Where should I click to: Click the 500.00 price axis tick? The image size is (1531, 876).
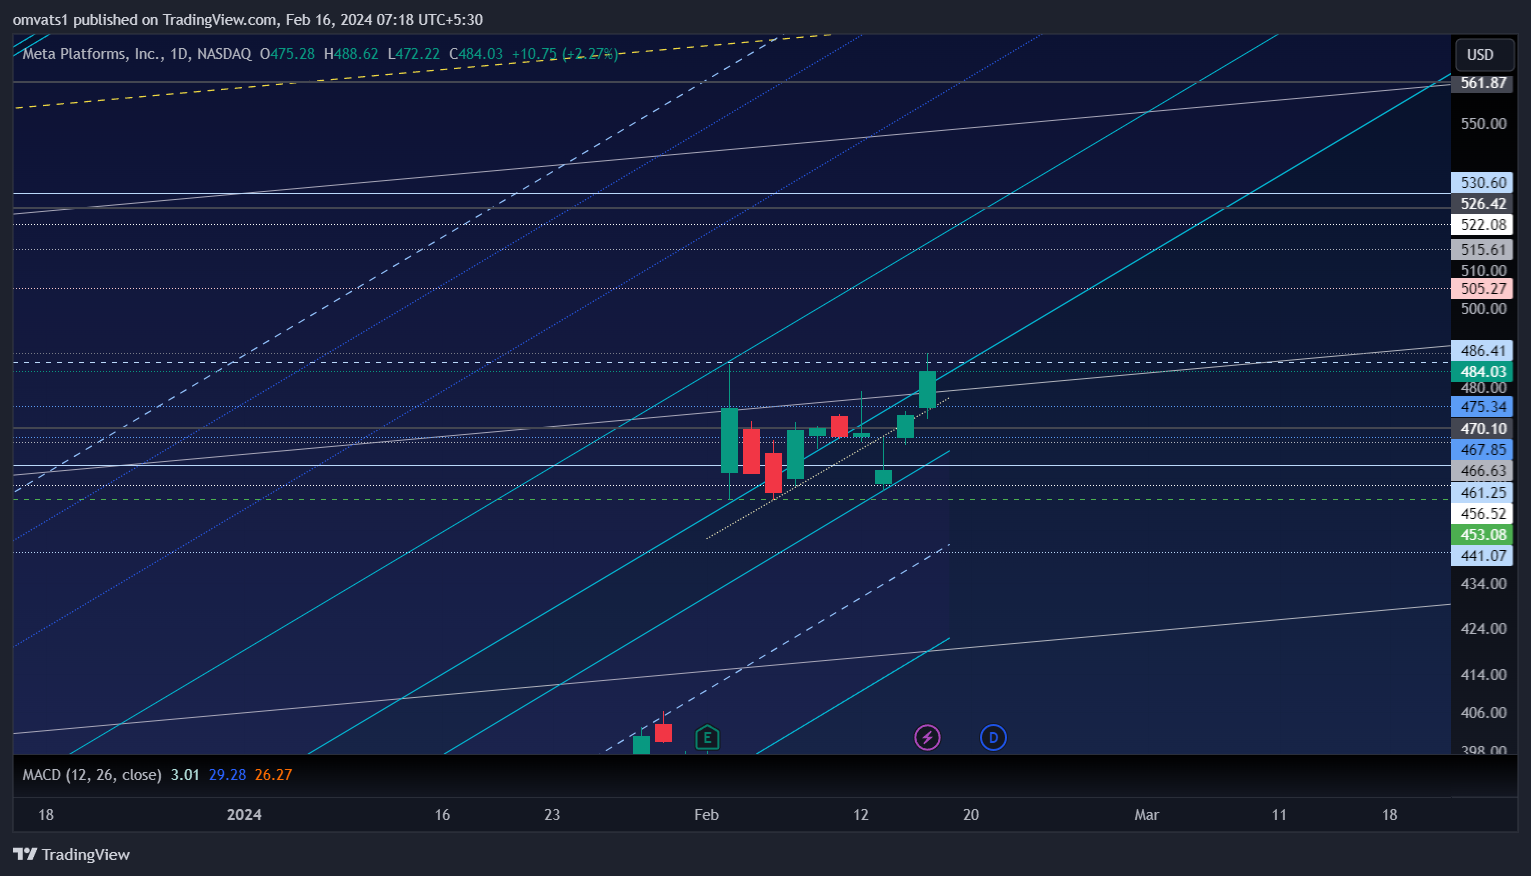pos(1483,309)
